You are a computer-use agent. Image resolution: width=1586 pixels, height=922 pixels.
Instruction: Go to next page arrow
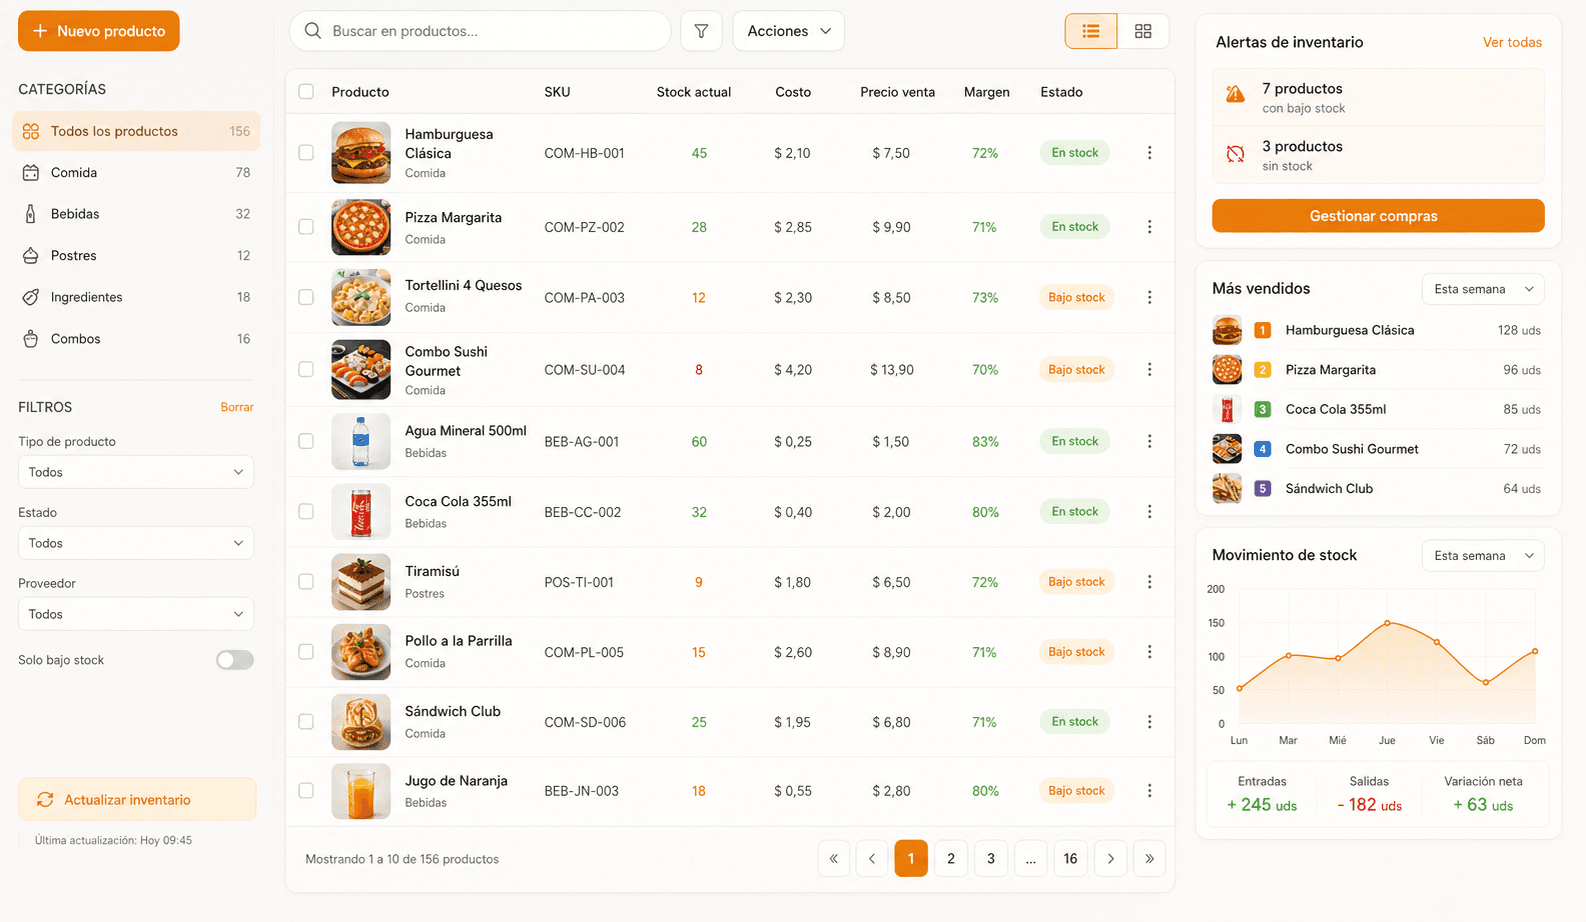1110,858
